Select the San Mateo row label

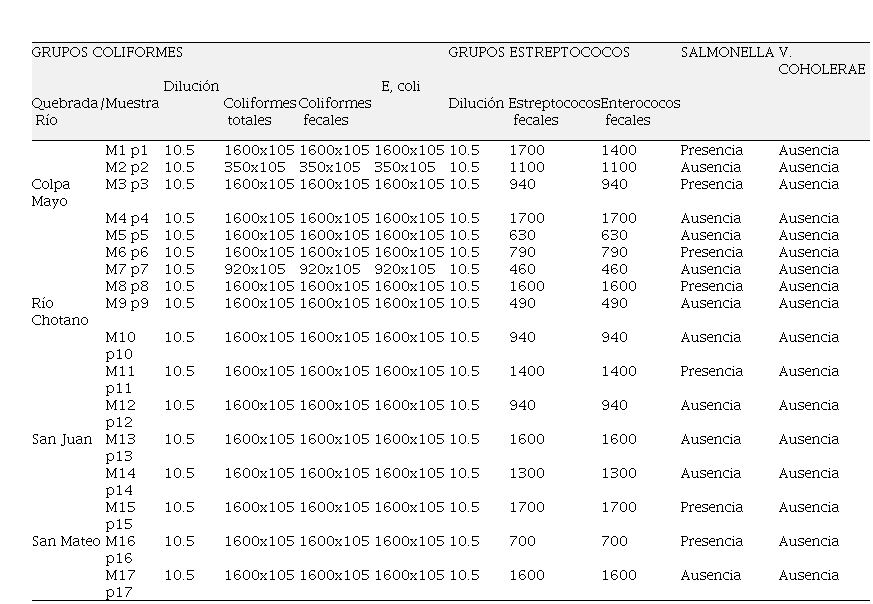click(65, 541)
